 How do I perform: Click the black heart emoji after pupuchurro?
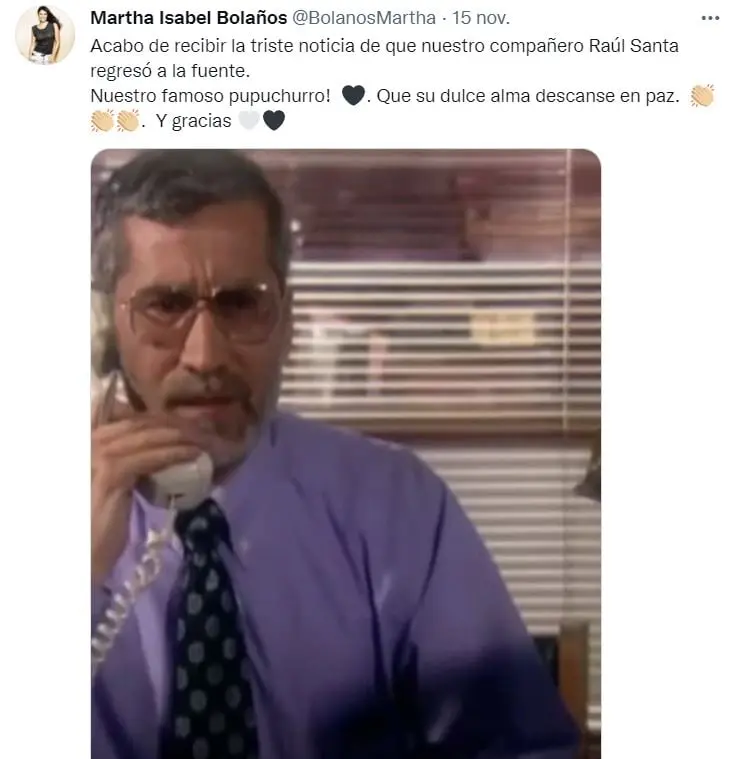[x=353, y=95]
